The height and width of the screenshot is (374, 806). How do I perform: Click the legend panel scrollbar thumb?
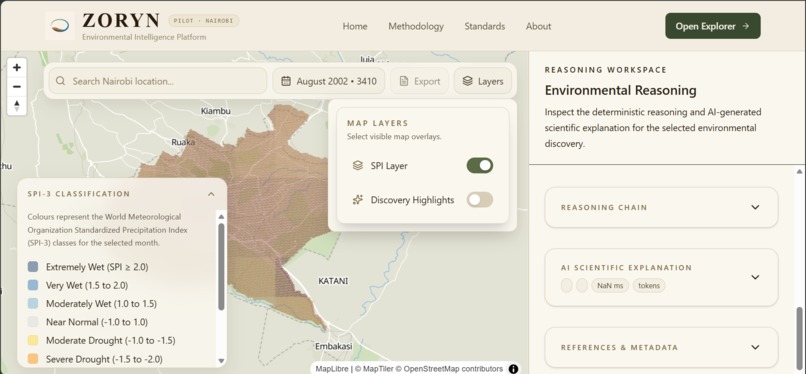221,266
